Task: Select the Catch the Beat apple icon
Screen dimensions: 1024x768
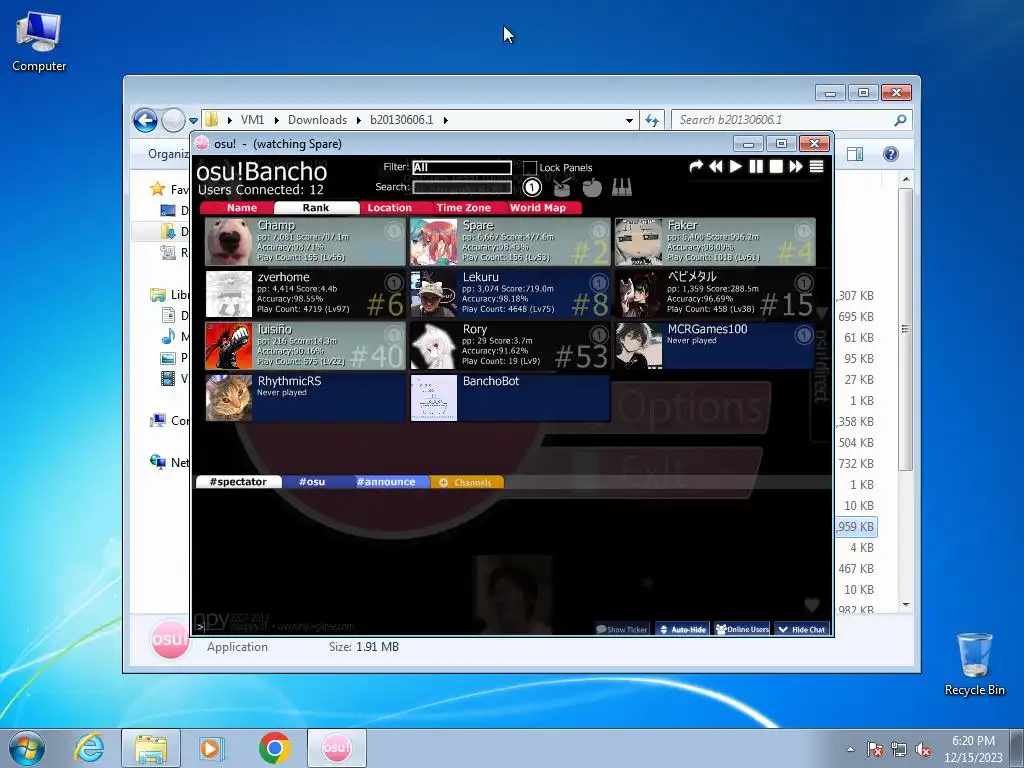Action: 592,188
